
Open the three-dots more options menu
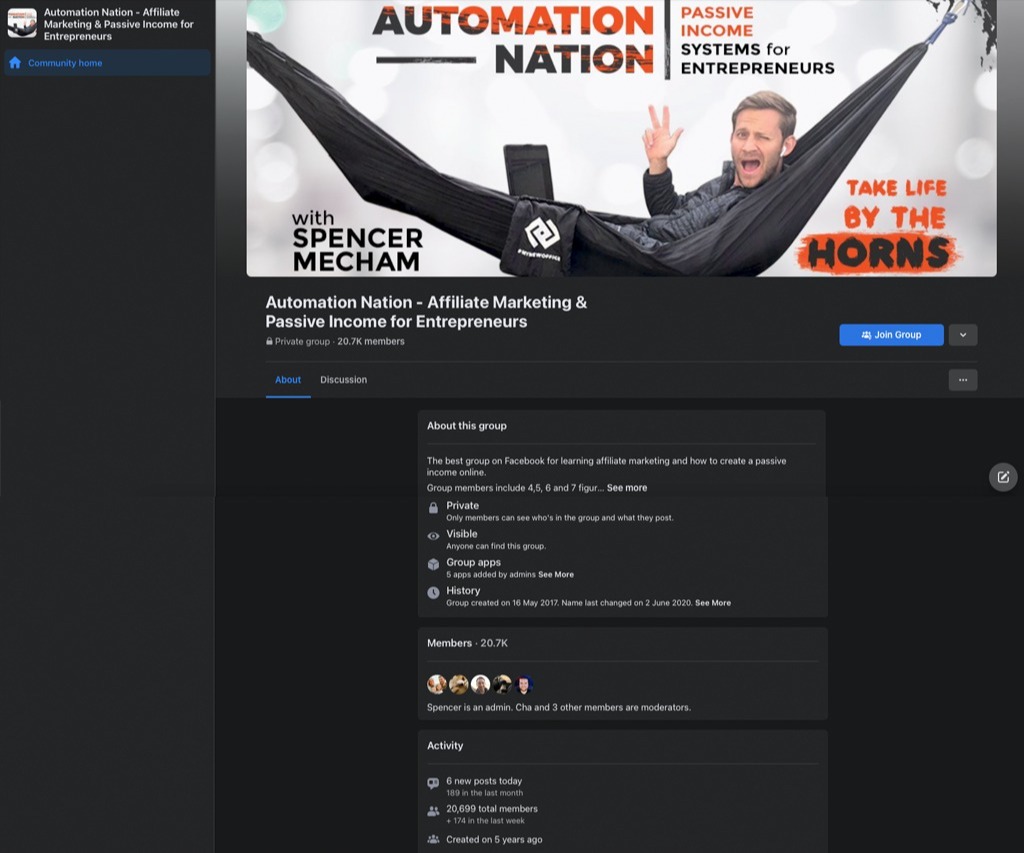[963, 380]
